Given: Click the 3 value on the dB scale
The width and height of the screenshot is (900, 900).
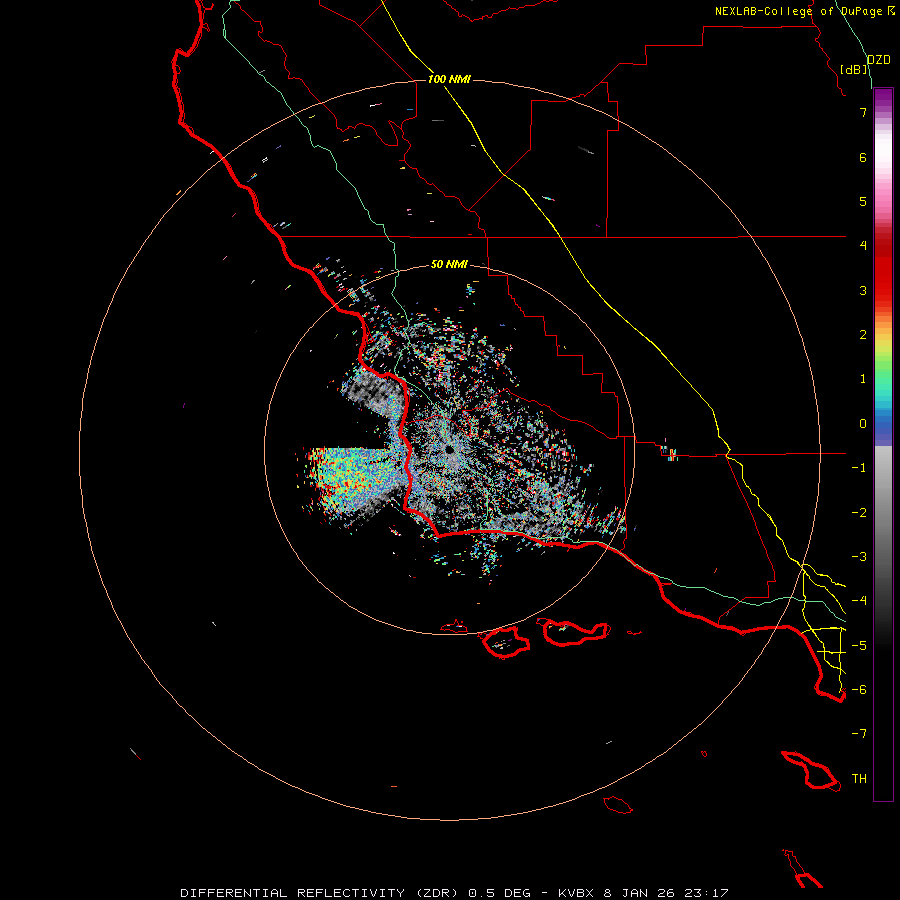Looking at the screenshot, I should 863,290.
